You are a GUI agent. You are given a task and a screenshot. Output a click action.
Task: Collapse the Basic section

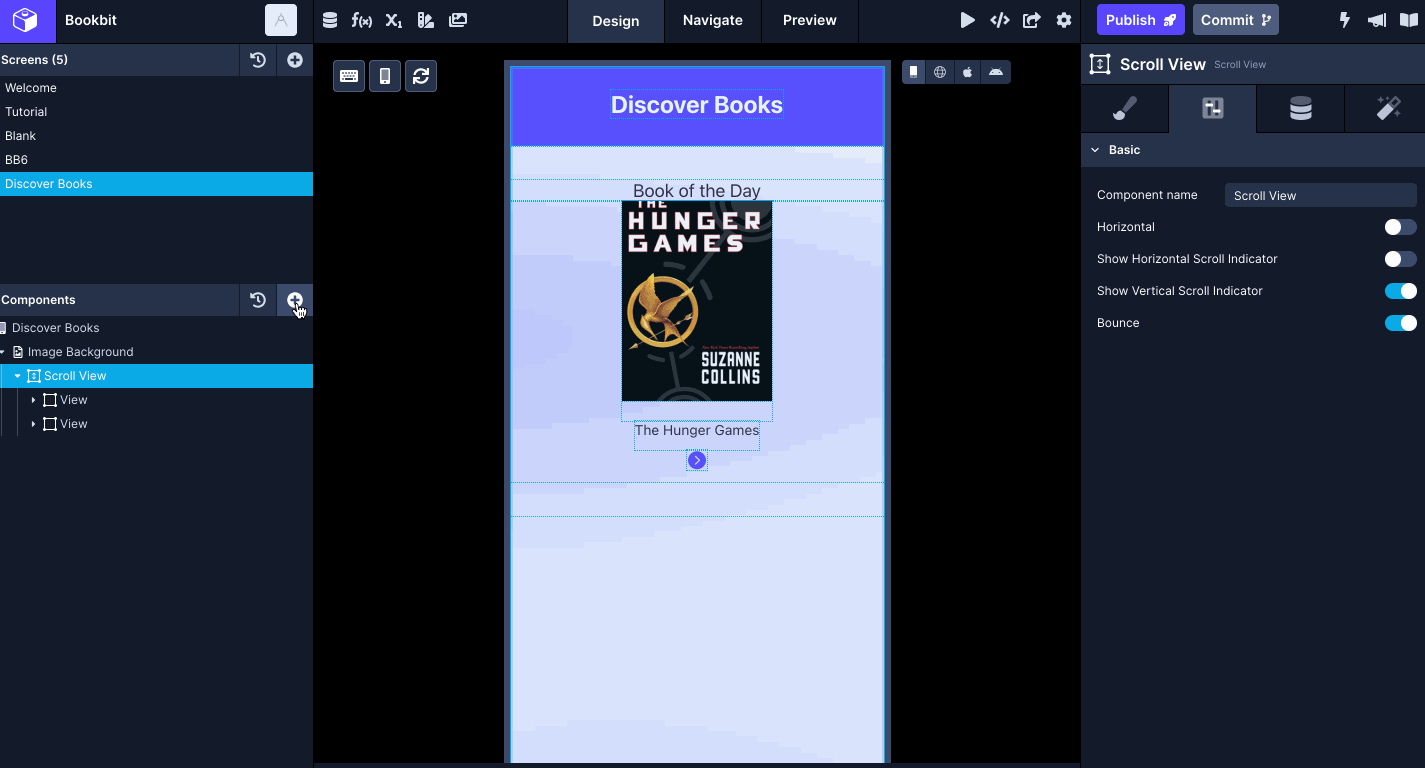tap(1096, 150)
